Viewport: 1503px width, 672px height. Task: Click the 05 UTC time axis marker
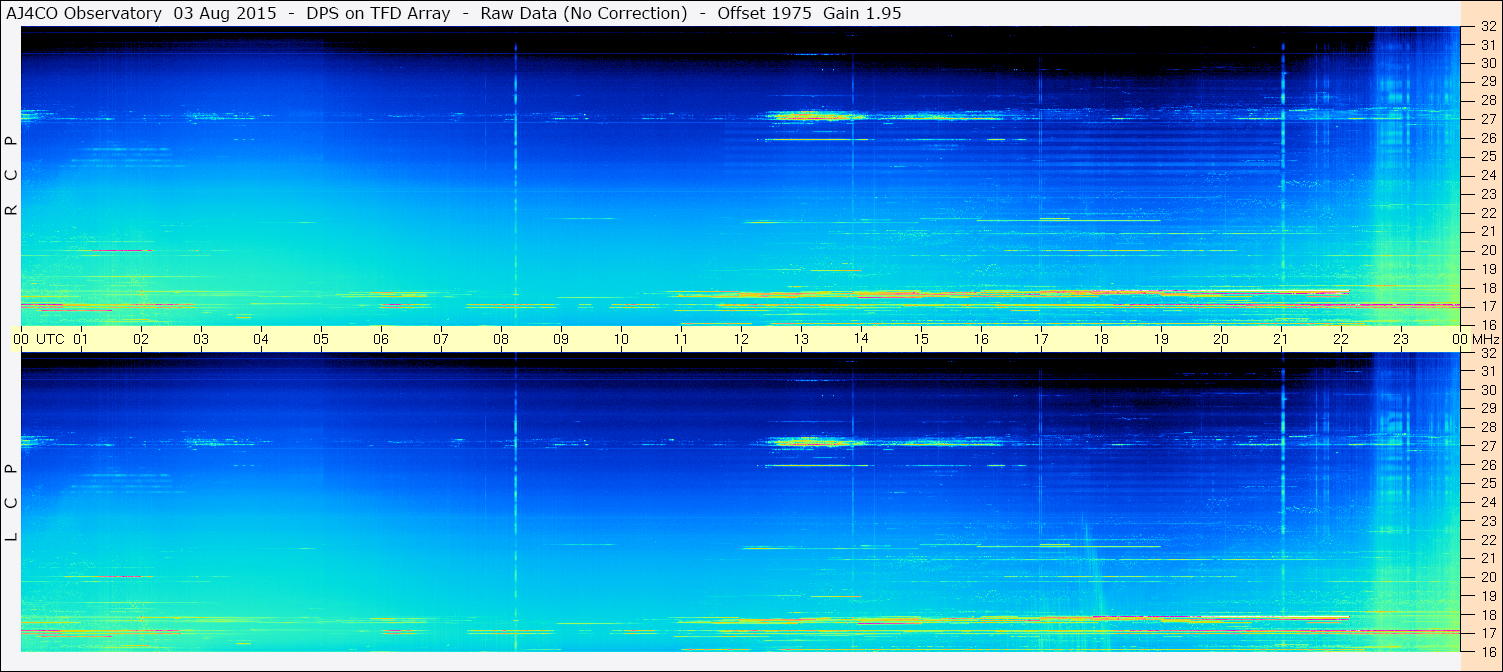click(321, 339)
